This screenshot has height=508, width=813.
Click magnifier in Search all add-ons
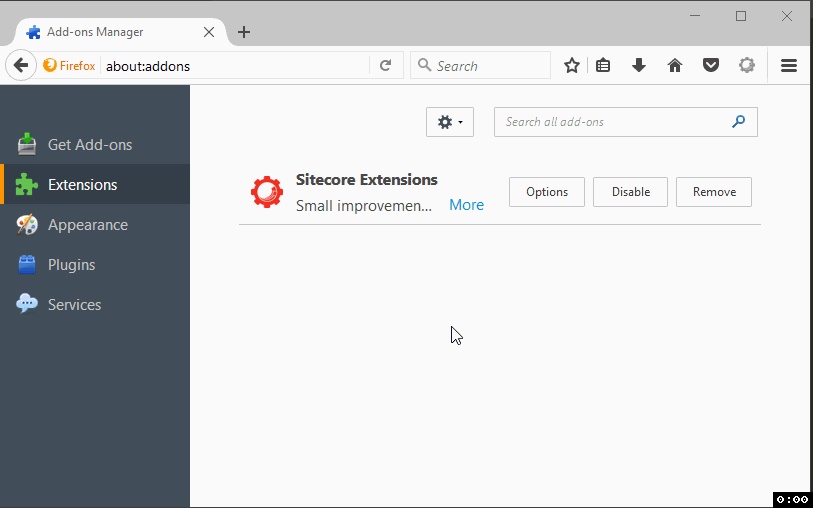(x=738, y=122)
